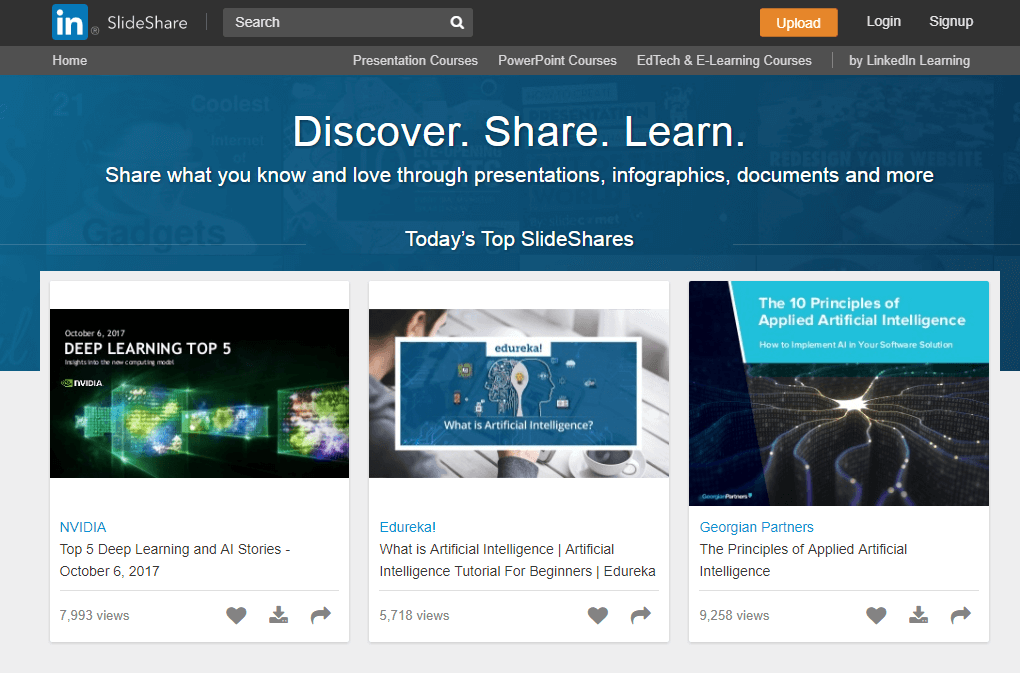Image resolution: width=1020 pixels, height=673 pixels.
Task: Click the 9,258 views count
Action: point(734,615)
